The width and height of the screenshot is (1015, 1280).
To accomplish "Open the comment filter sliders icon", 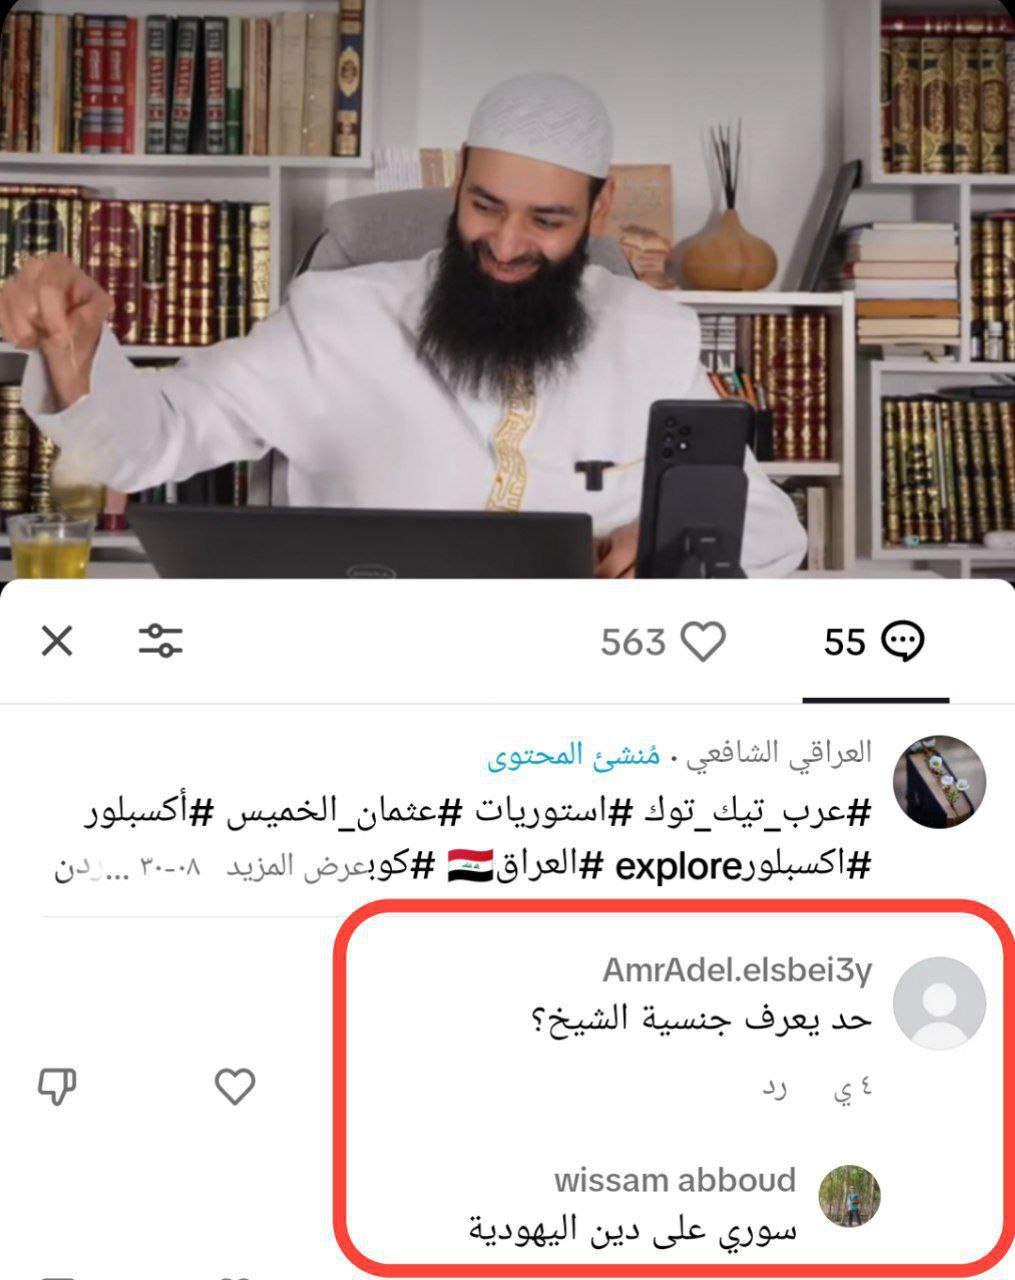I will [160, 640].
